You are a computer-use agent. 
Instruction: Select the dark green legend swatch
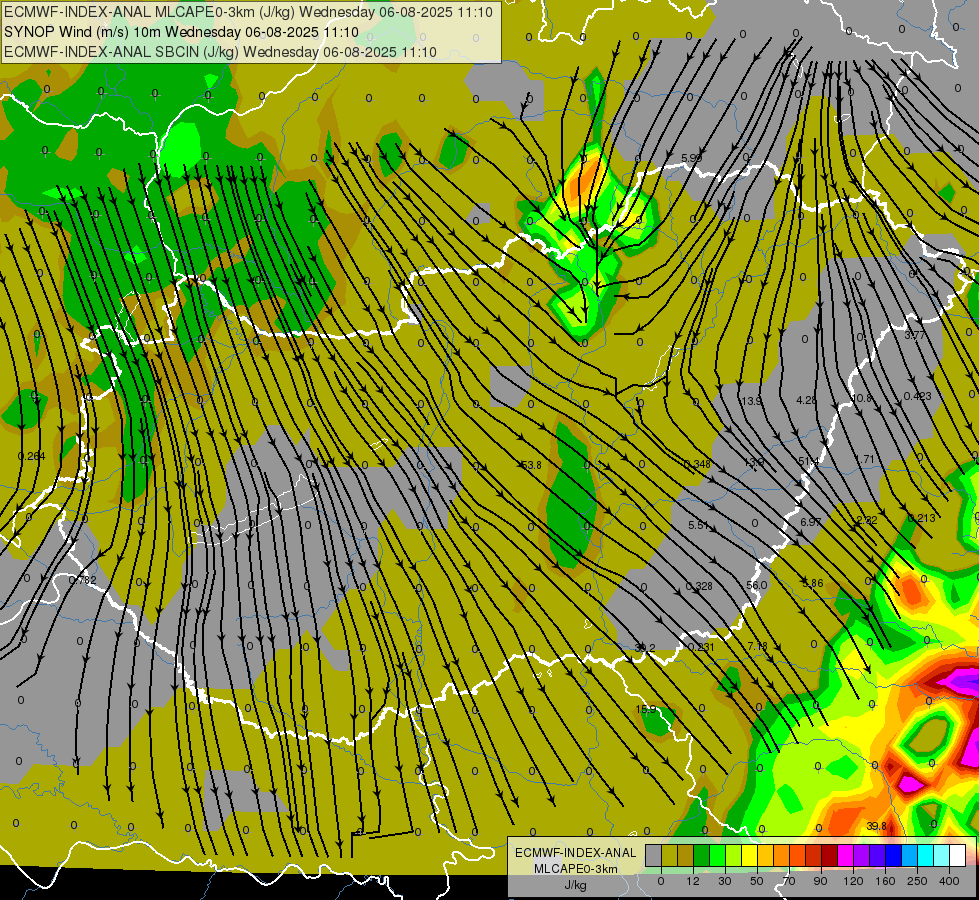[702, 855]
